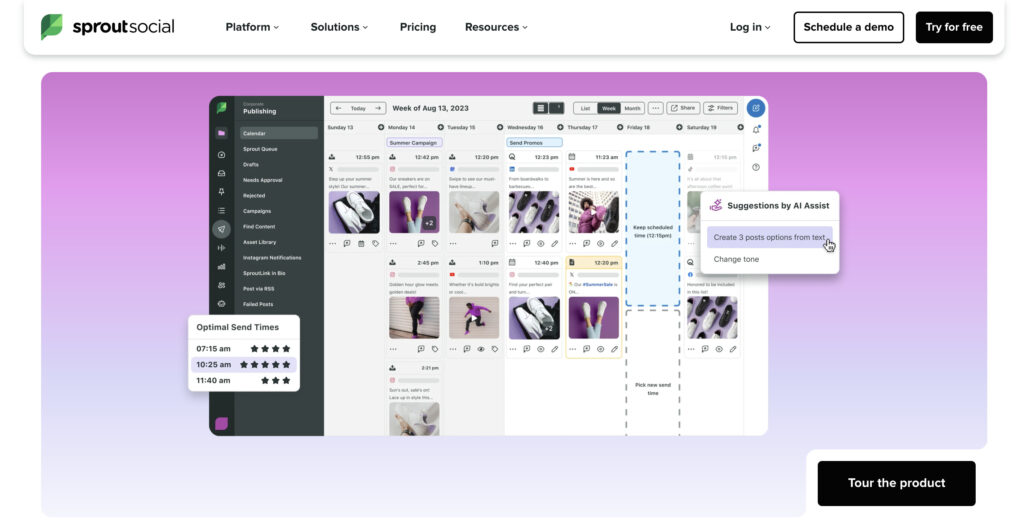Expand the Resources dropdown
The width and height of the screenshot is (1024, 532).
pyautogui.click(x=496, y=27)
